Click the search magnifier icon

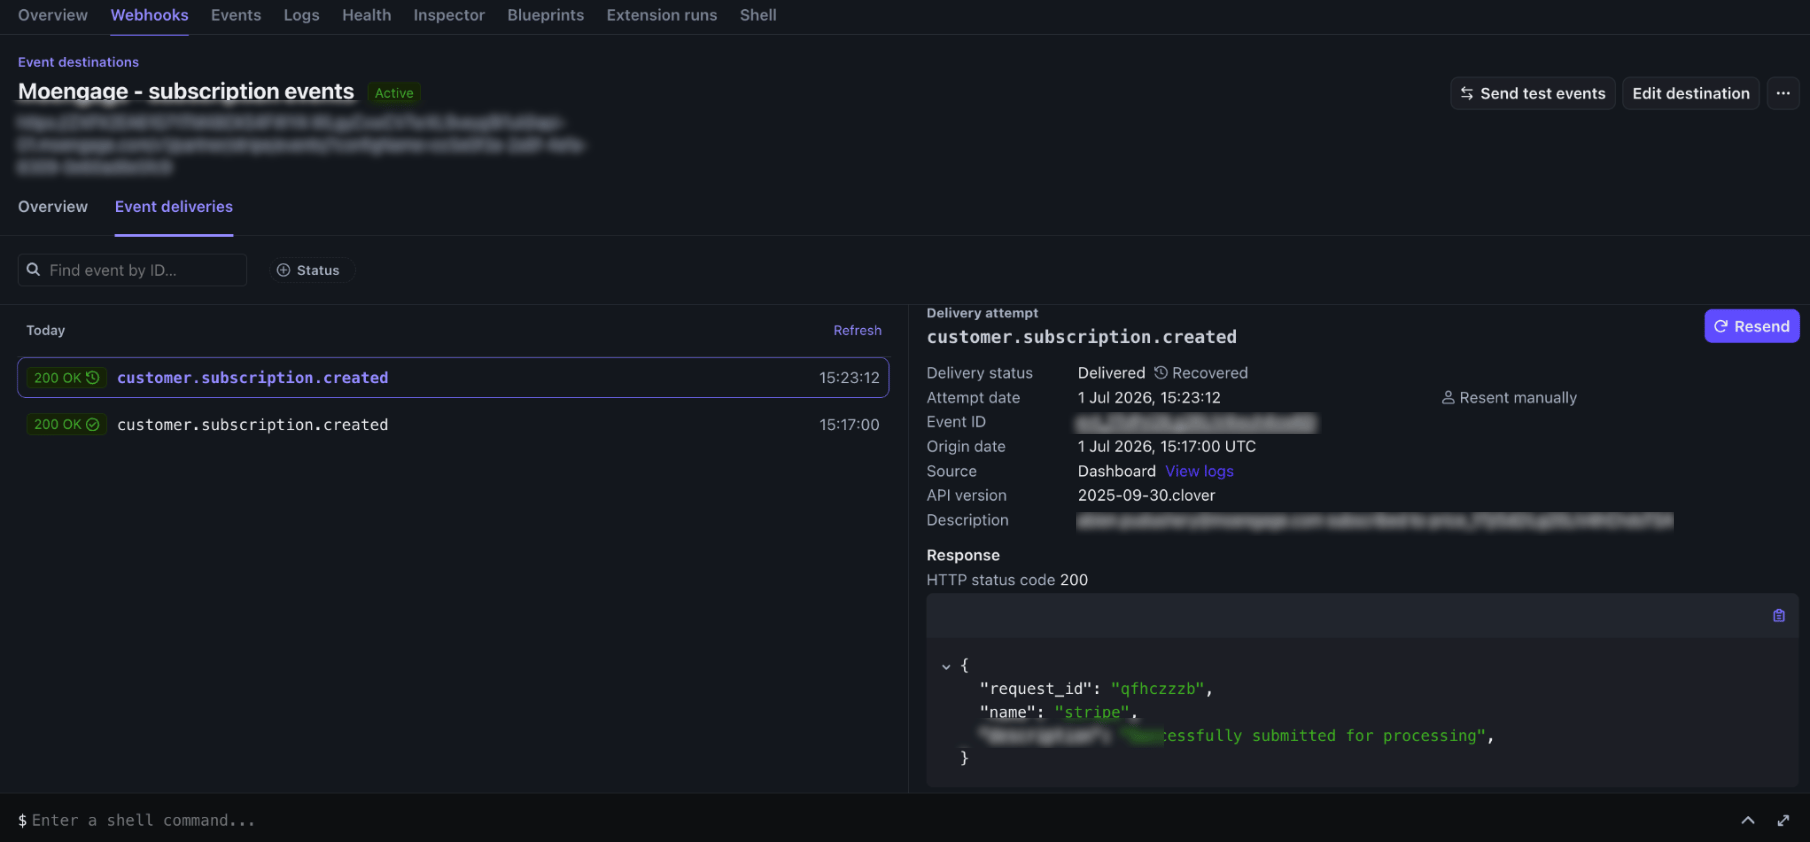pyautogui.click(x=33, y=270)
